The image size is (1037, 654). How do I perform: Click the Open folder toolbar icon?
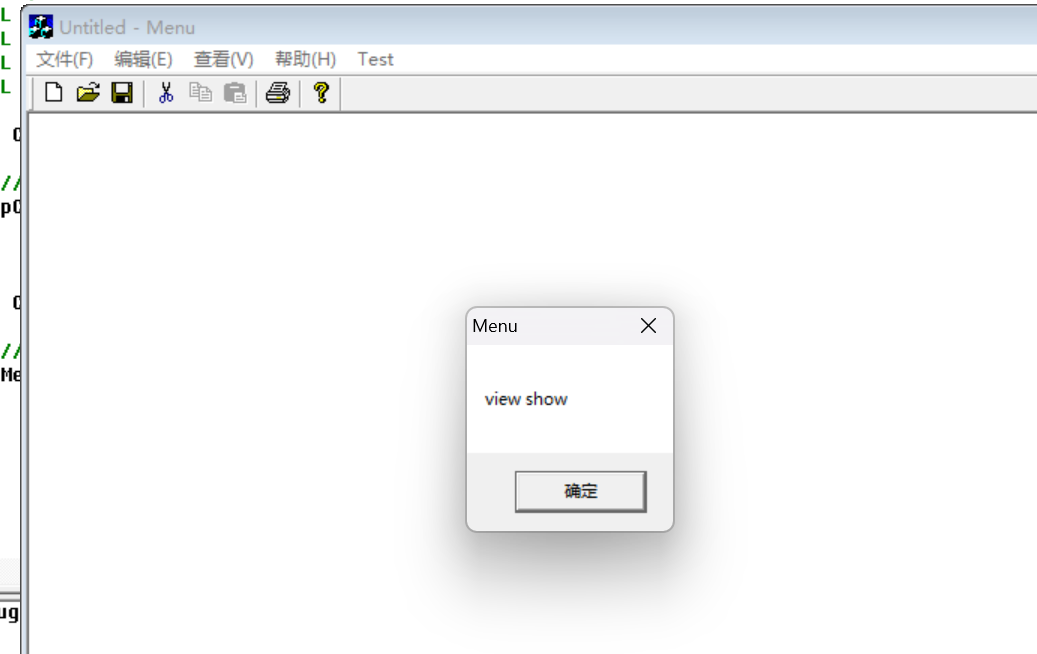click(x=88, y=93)
